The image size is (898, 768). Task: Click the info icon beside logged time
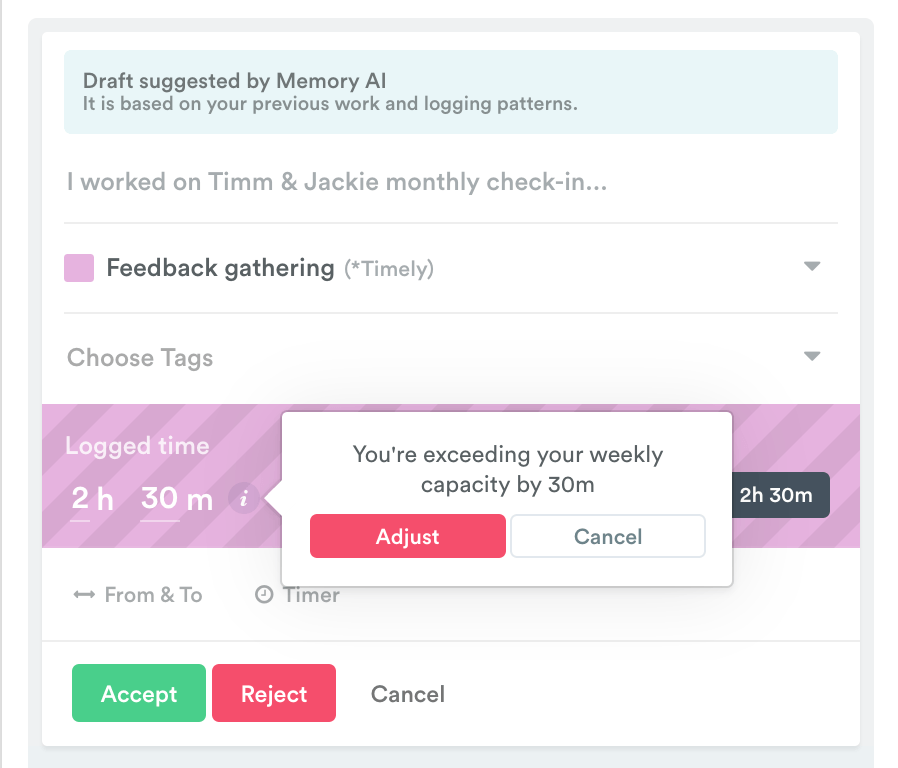(x=244, y=498)
